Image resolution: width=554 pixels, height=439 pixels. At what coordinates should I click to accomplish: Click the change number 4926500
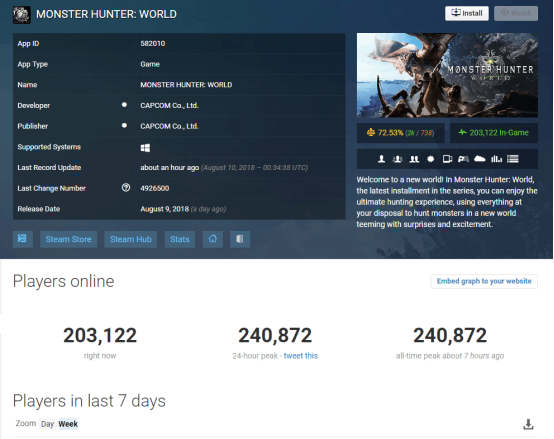tap(155, 188)
